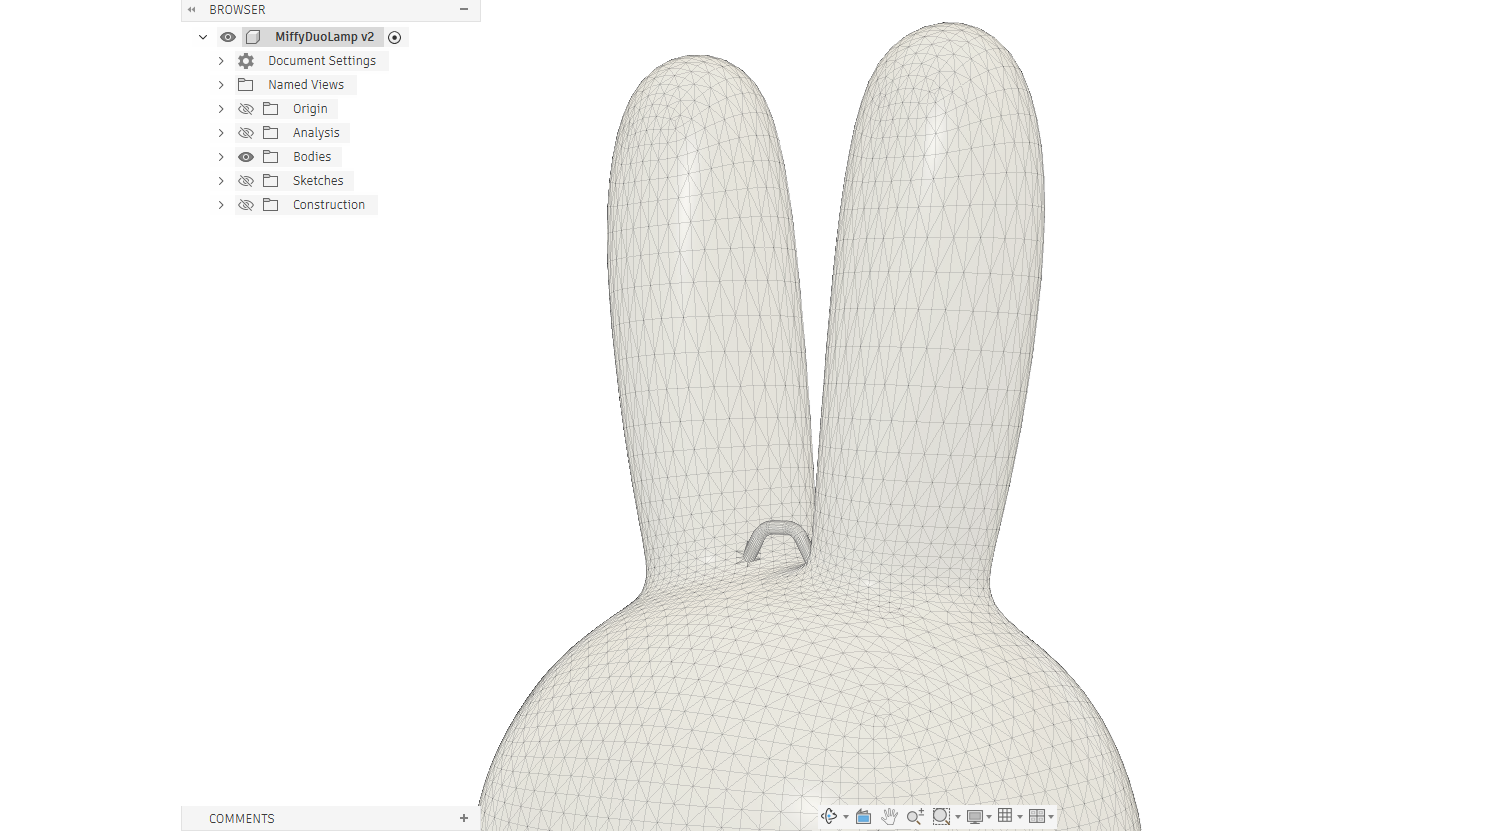
Task: Select the Orbit navigation tool
Action: coord(829,817)
